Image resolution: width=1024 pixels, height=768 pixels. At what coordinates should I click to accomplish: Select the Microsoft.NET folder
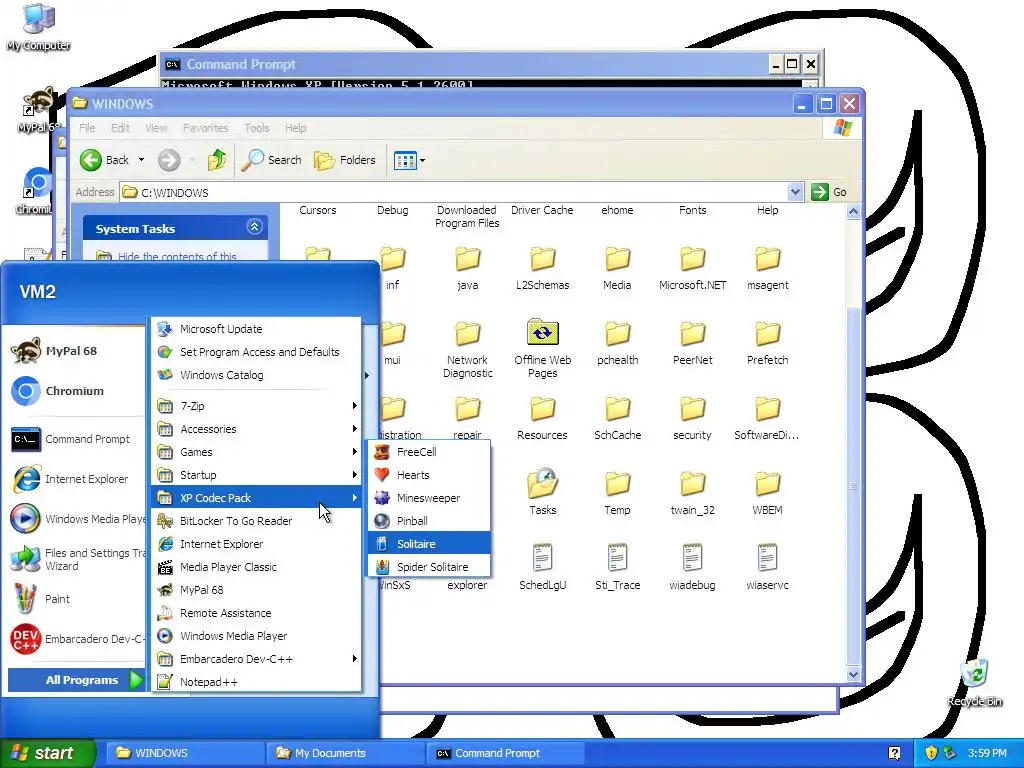tap(692, 268)
